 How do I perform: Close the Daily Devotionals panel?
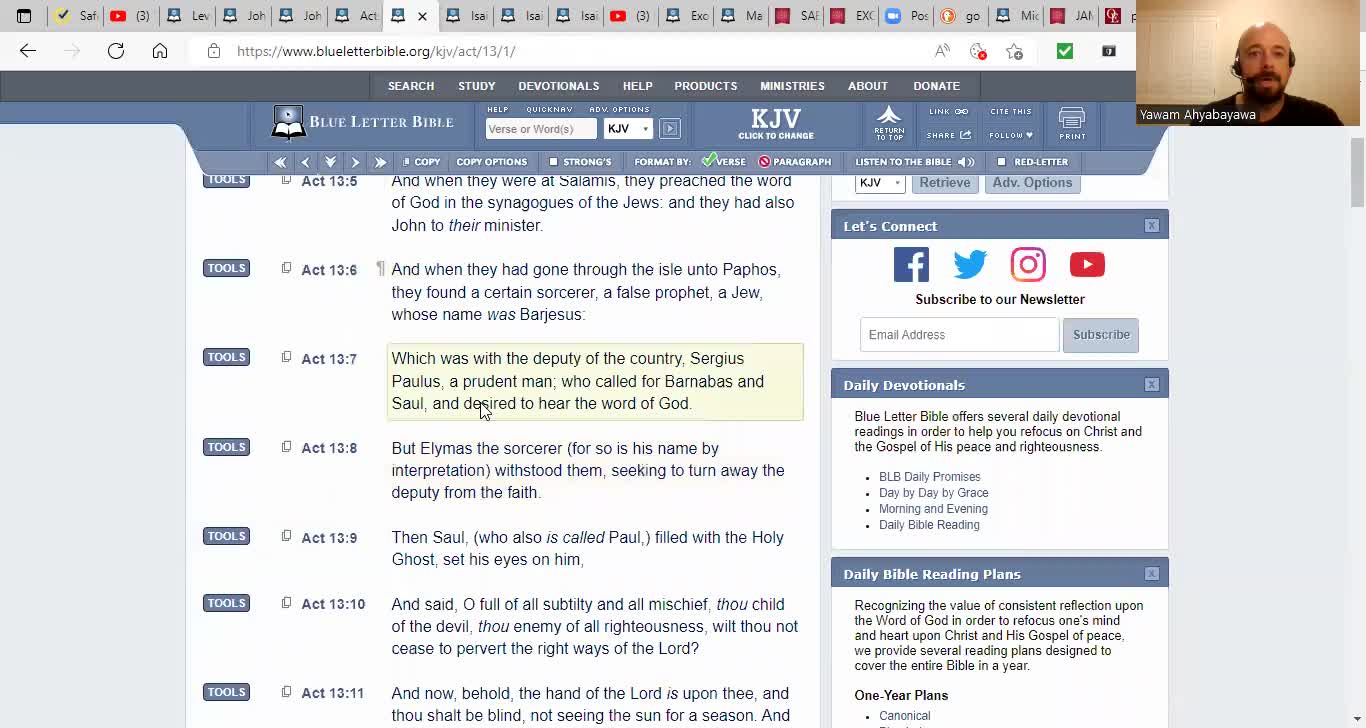tap(1152, 384)
